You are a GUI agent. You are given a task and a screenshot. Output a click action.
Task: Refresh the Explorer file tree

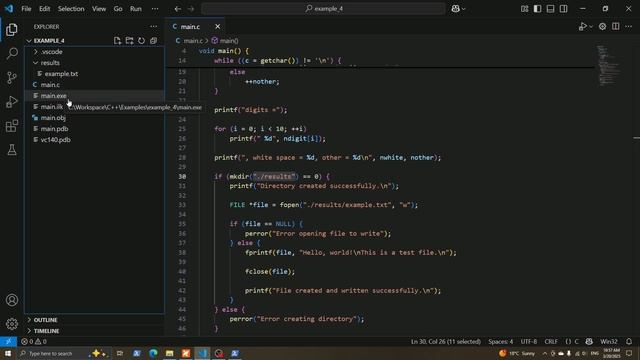coord(141,40)
